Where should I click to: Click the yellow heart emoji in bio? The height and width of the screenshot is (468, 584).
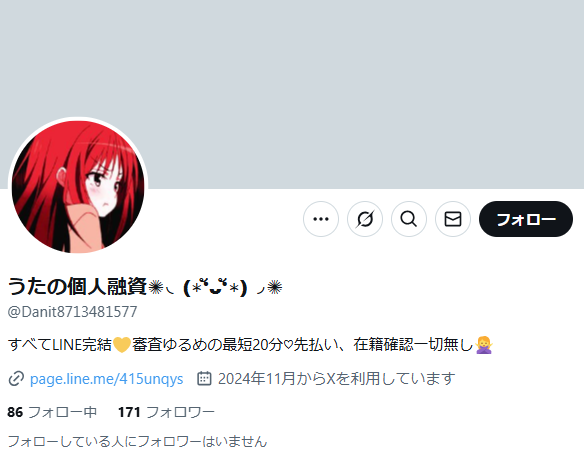pos(121,344)
